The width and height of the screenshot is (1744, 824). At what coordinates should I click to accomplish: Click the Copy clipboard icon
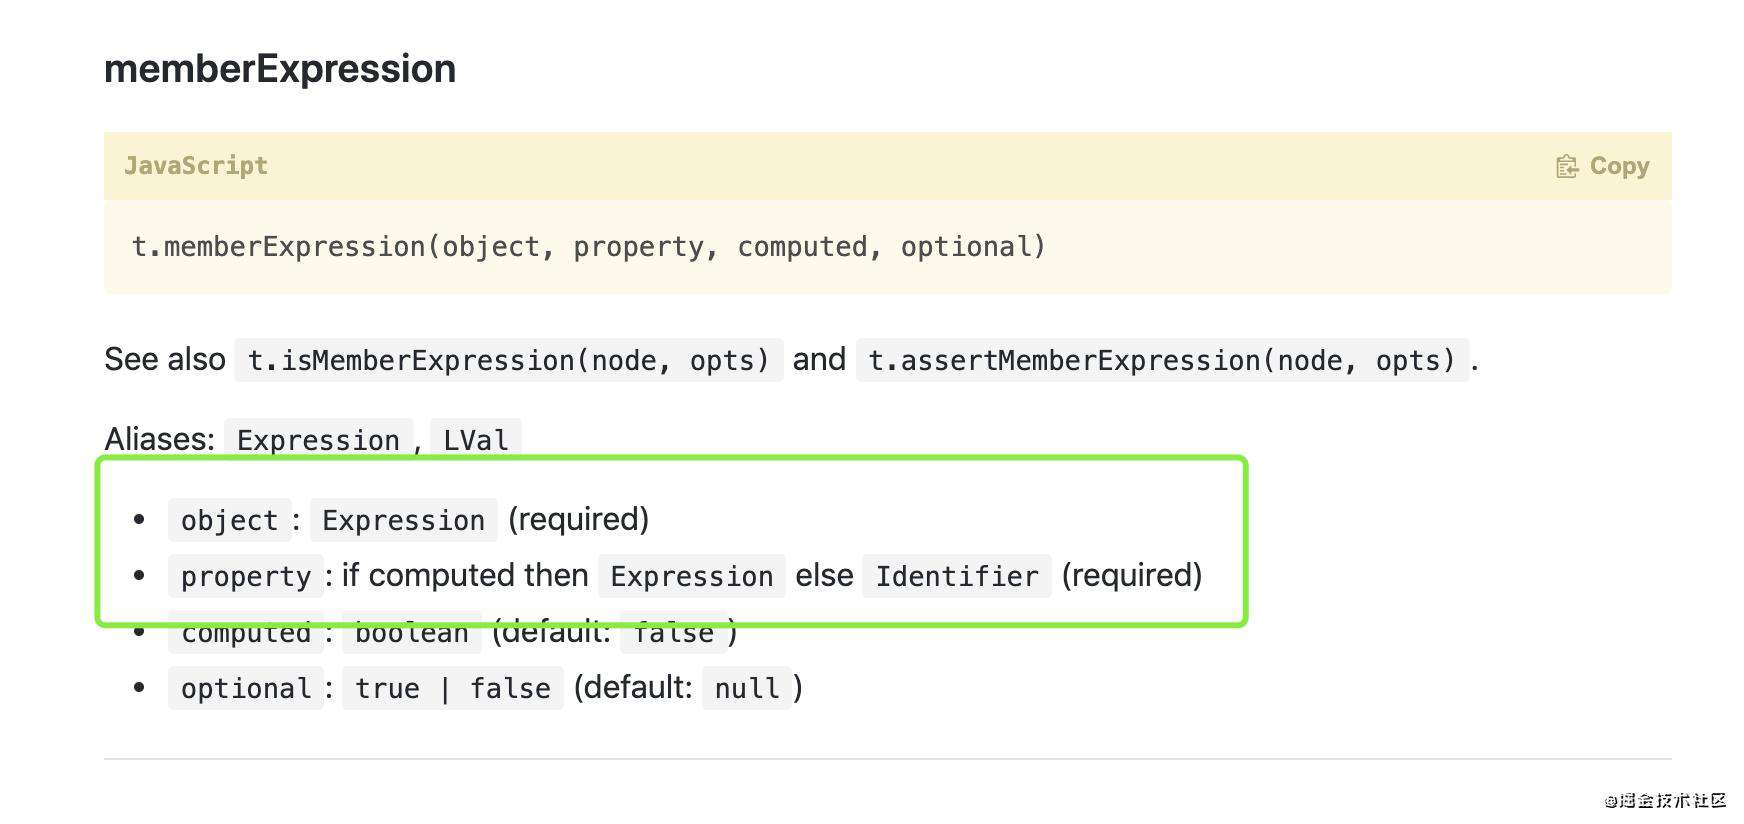click(x=1567, y=166)
